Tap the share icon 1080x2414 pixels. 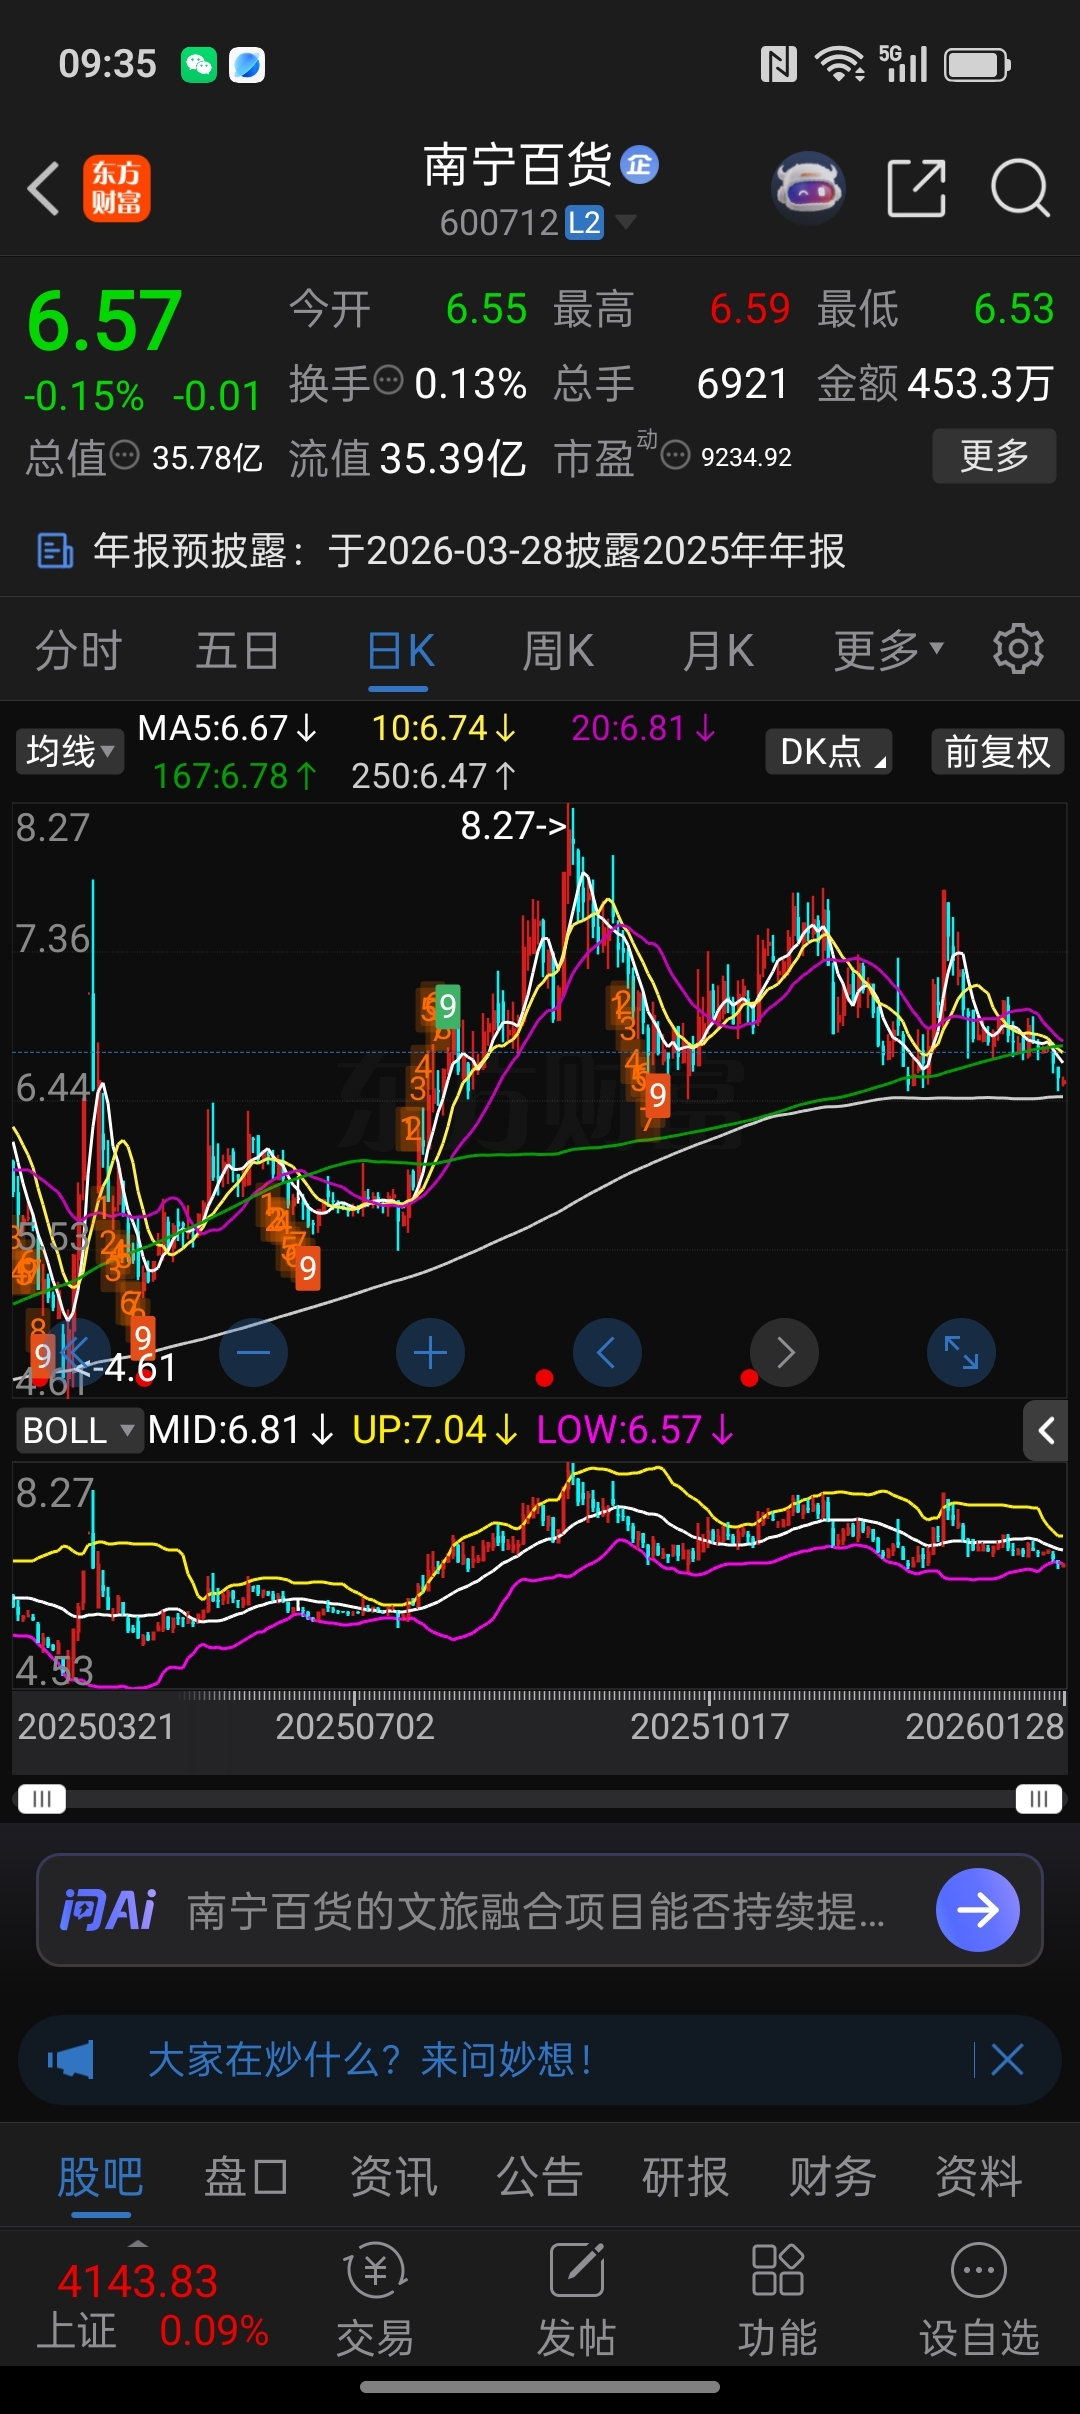(x=917, y=187)
